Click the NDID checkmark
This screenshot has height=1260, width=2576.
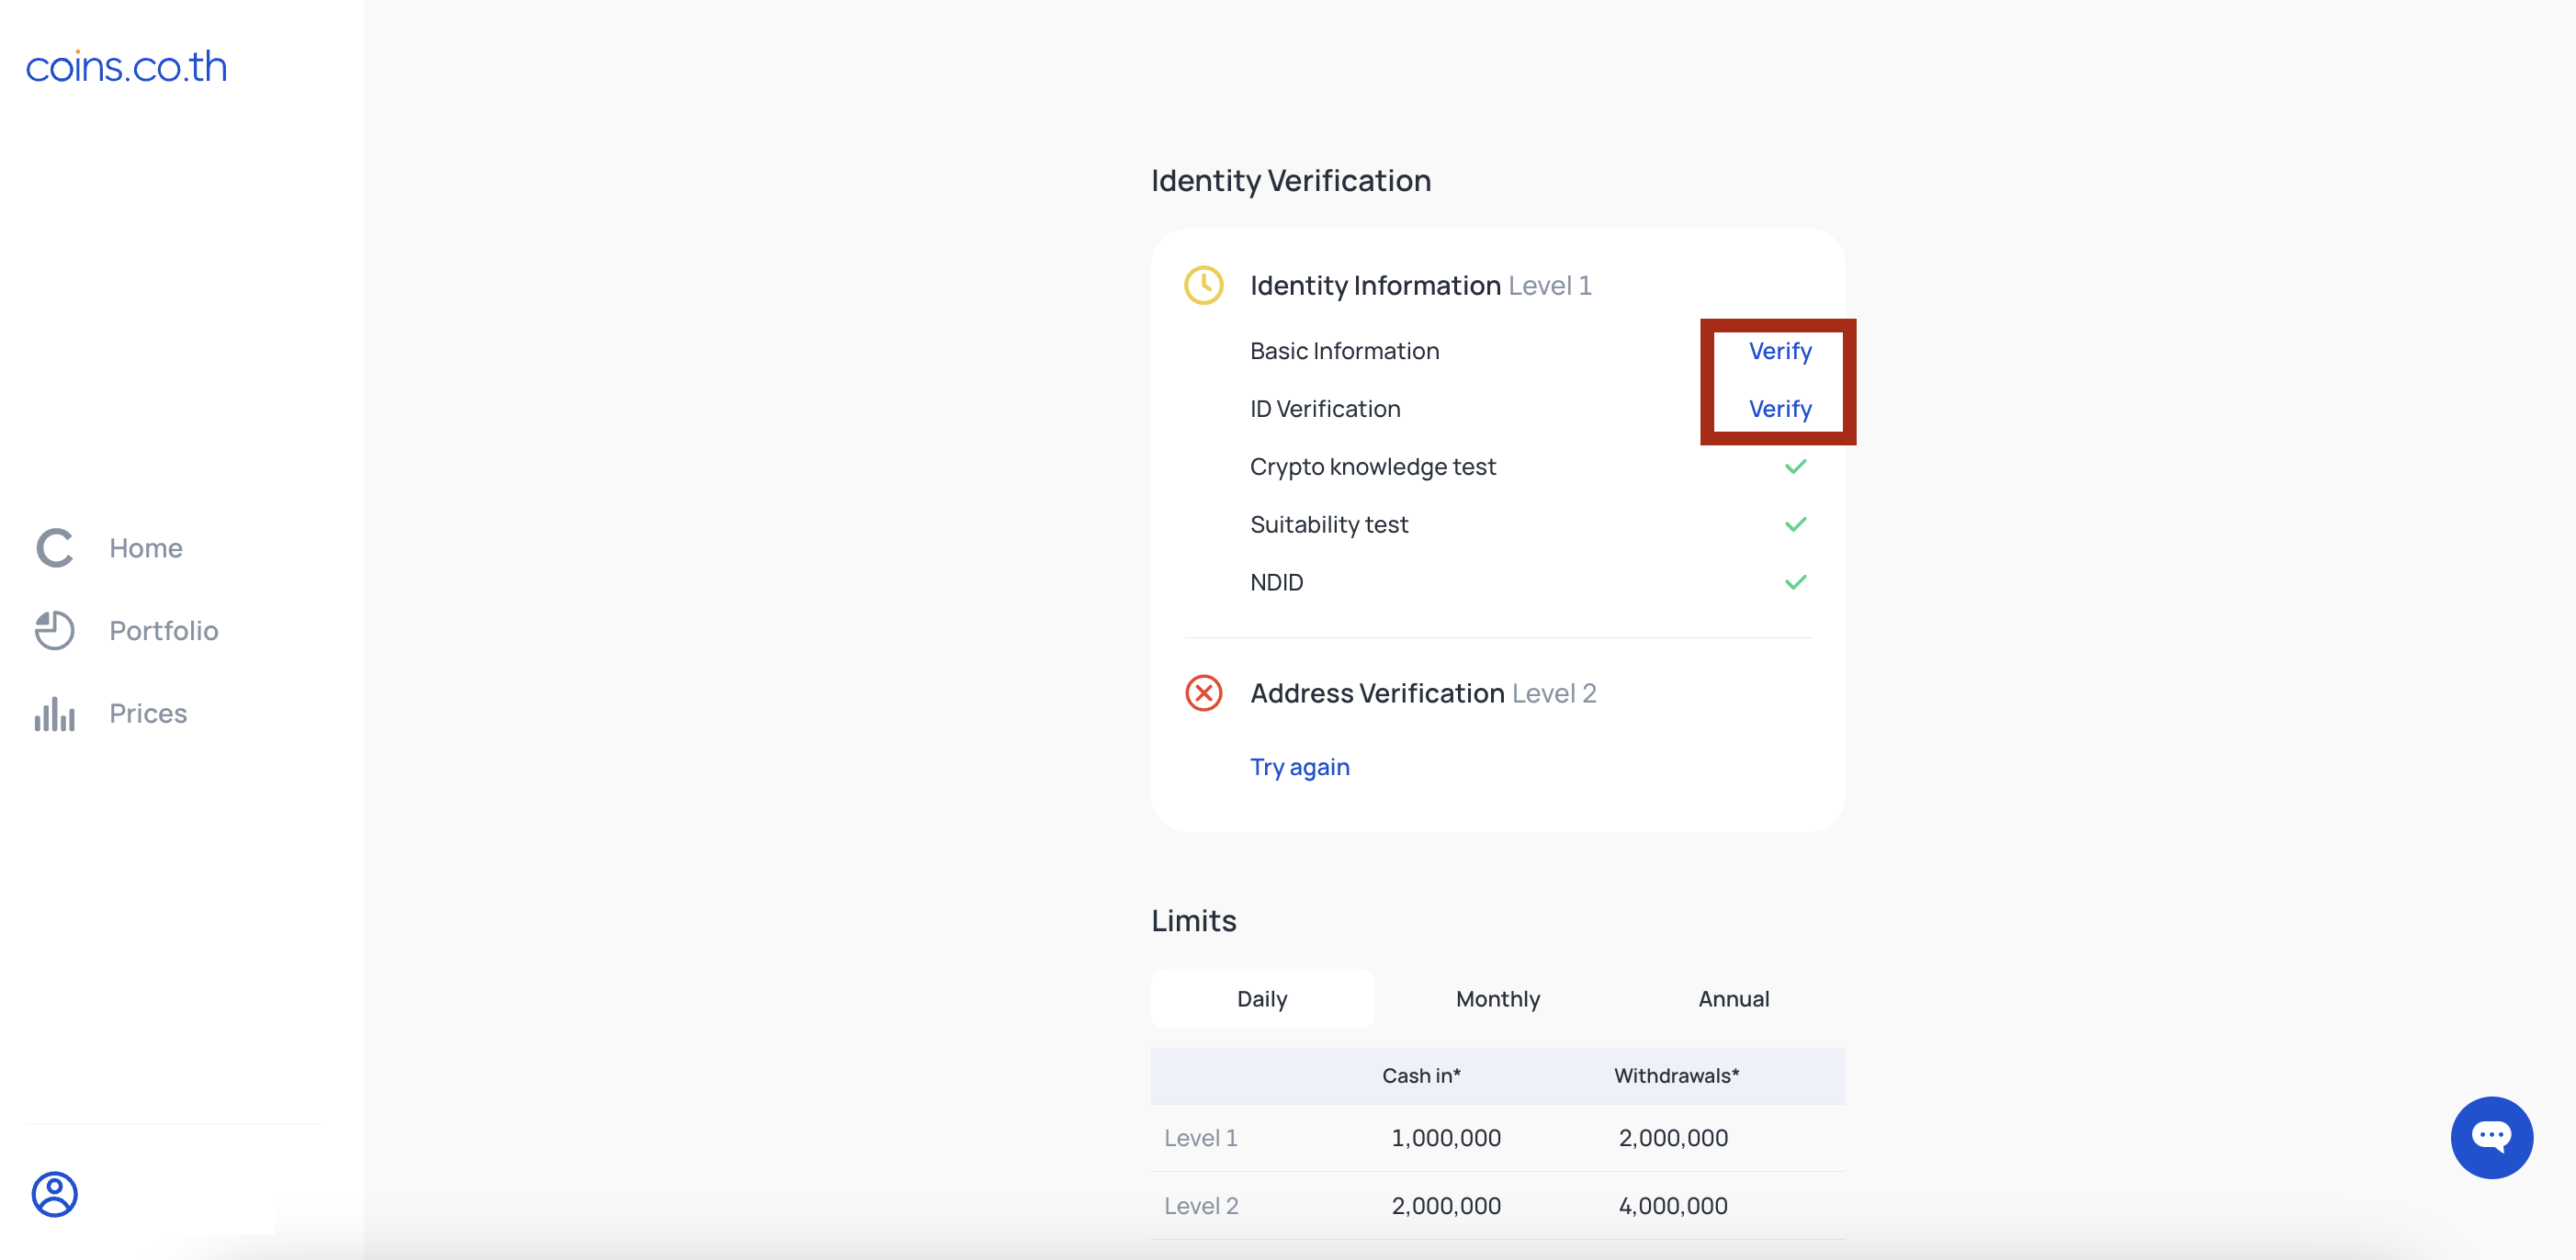tap(1796, 582)
